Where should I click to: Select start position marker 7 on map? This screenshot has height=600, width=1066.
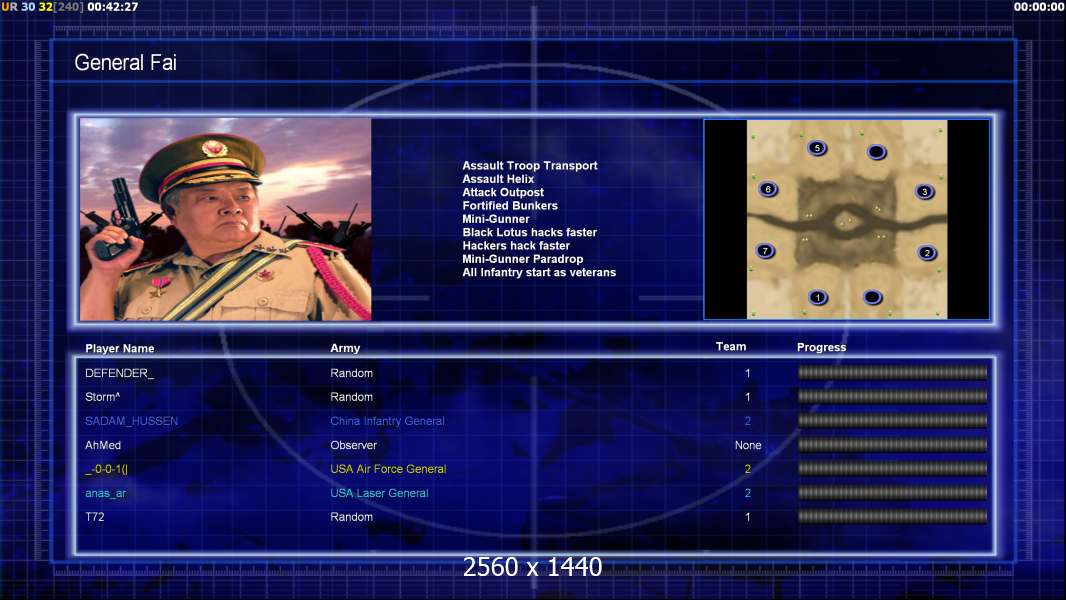[x=766, y=251]
